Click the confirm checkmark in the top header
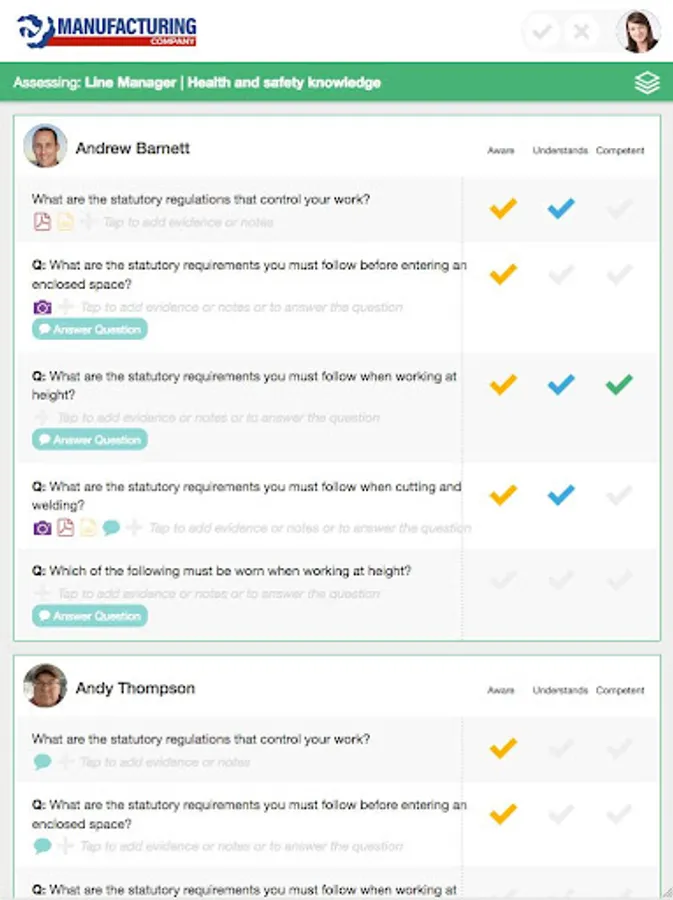 (x=542, y=32)
